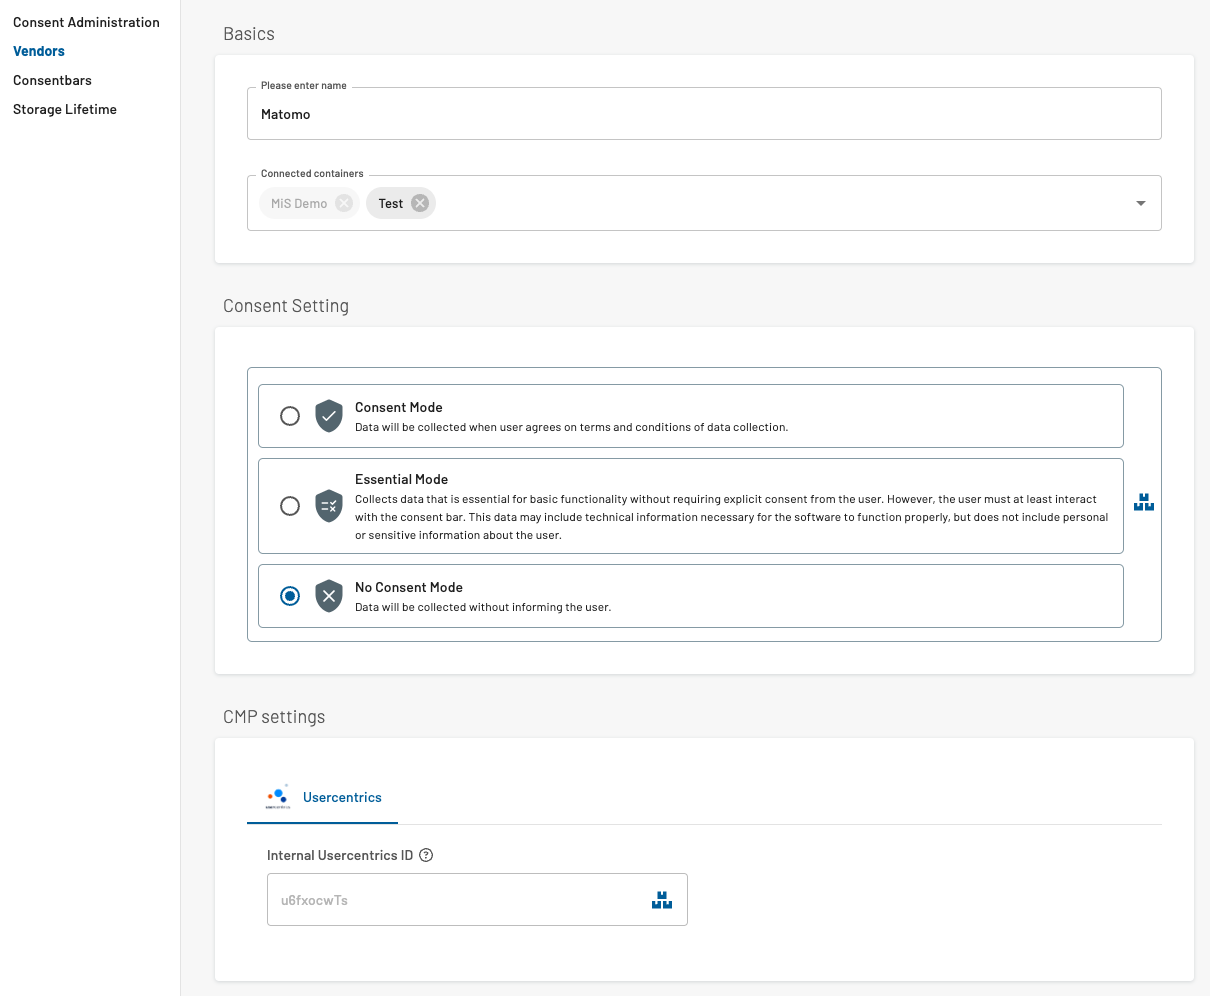Switch to the Usercentrics tab
The height and width of the screenshot is (996, 1210).
(x=341, y=797)
